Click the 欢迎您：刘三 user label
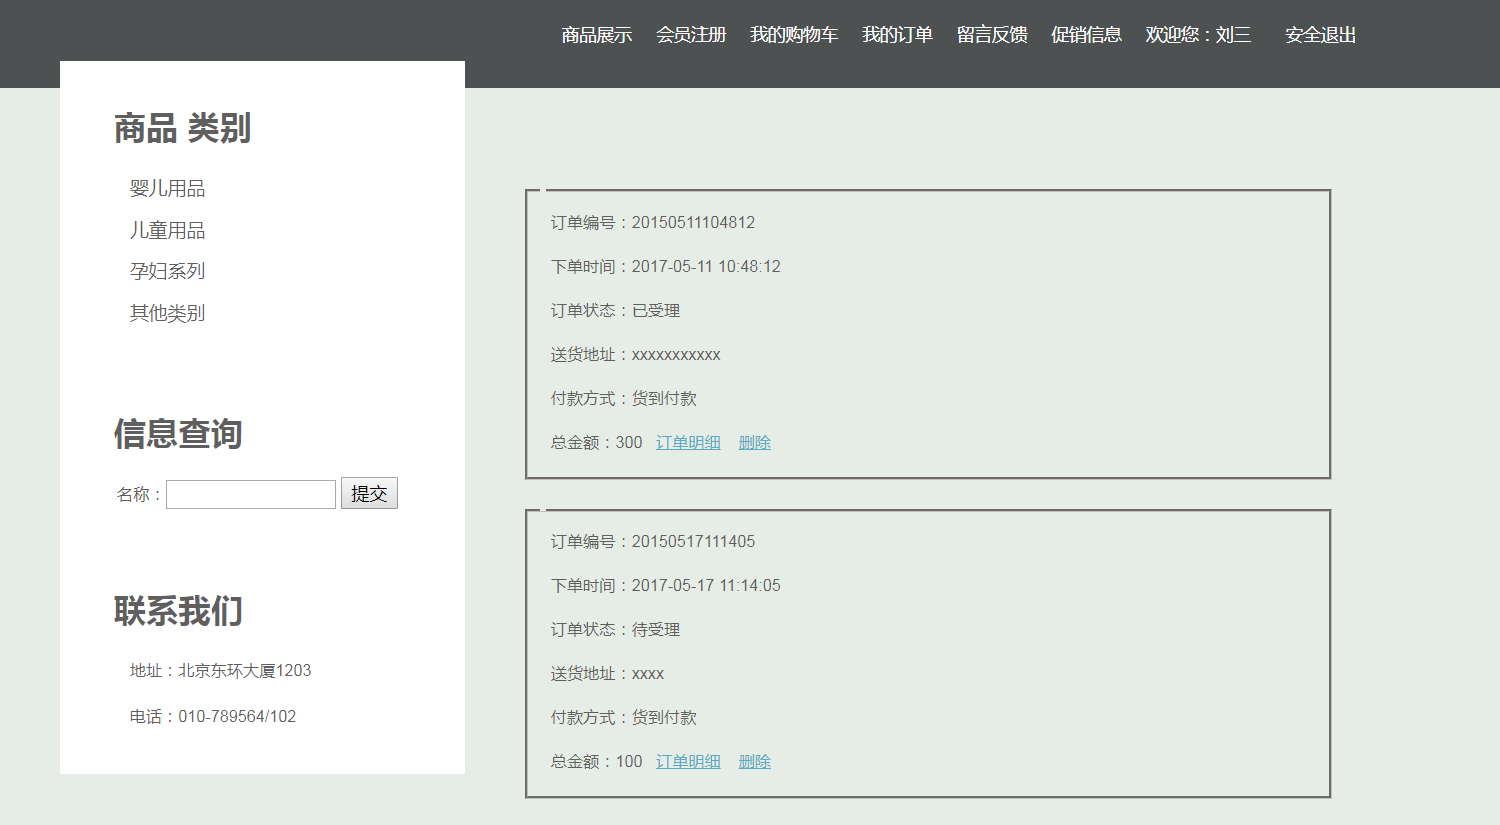The height and width of the screenshot is (825, 1500). [x=1198, y=35]
